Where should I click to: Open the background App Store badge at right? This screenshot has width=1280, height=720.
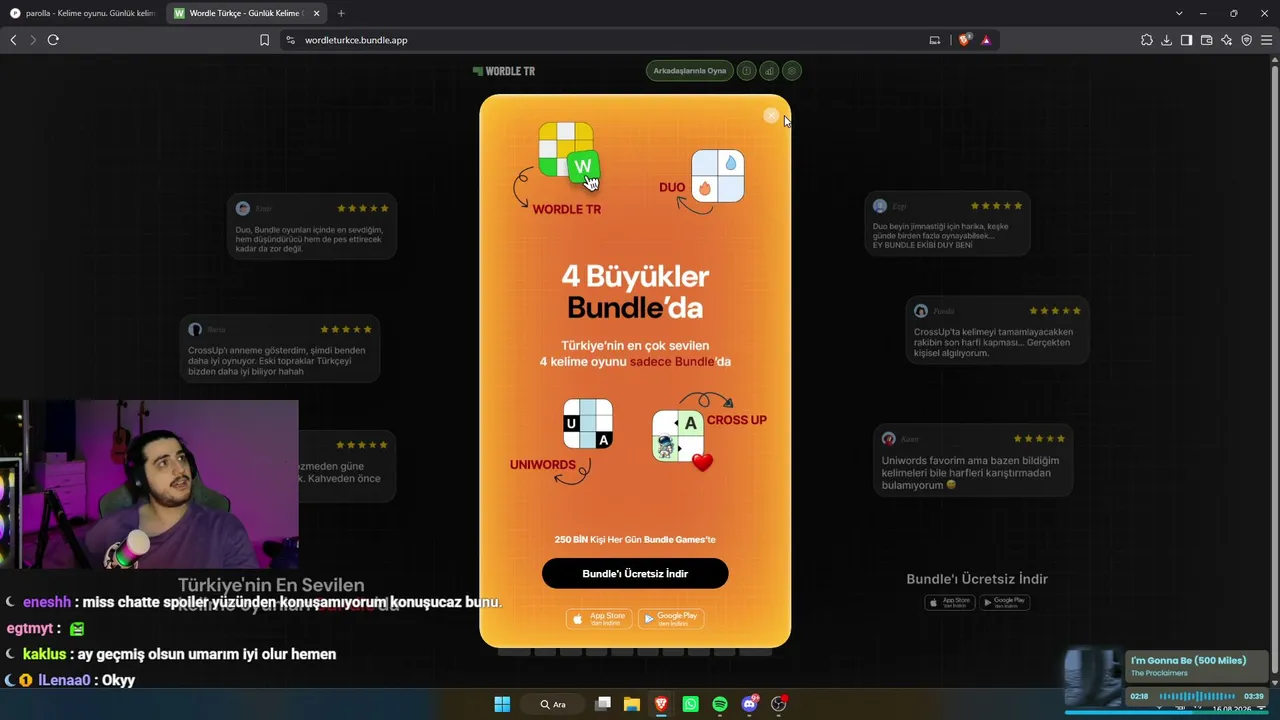tap(949, 602)
